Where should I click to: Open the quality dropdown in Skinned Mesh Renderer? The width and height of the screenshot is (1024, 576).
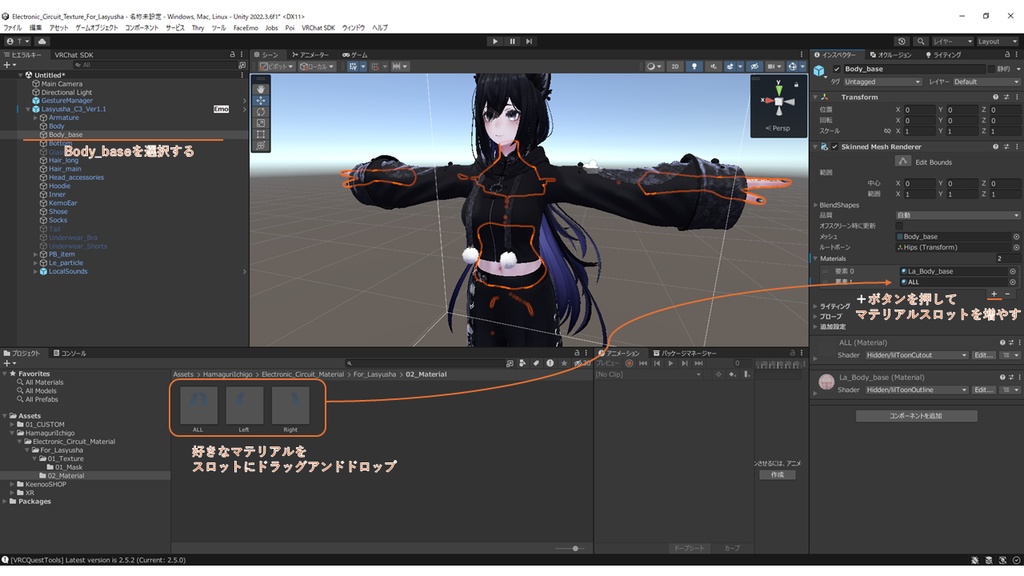[957, 215]
